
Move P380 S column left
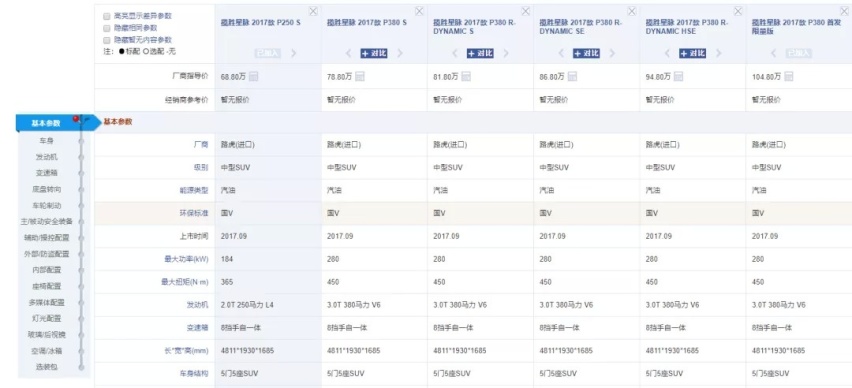click(x=349, y=53)
